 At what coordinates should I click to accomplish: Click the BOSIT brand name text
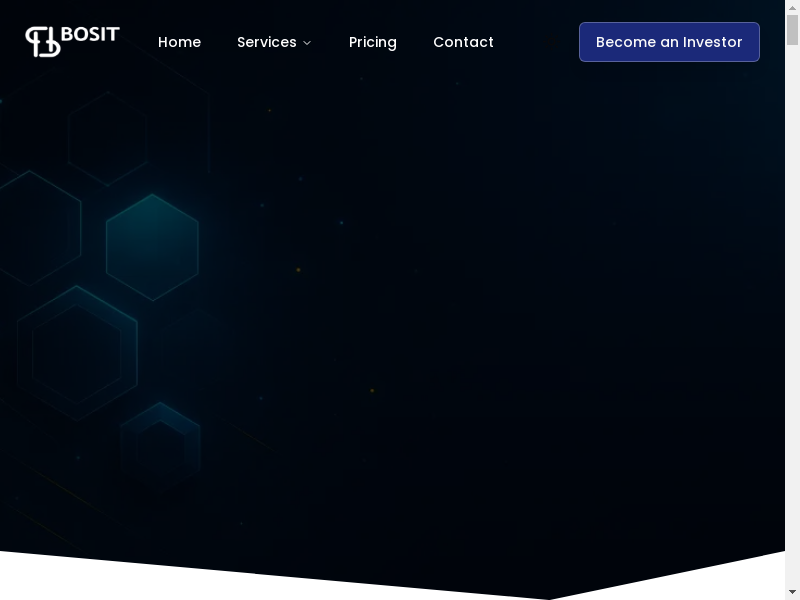(x=90, y=35)
